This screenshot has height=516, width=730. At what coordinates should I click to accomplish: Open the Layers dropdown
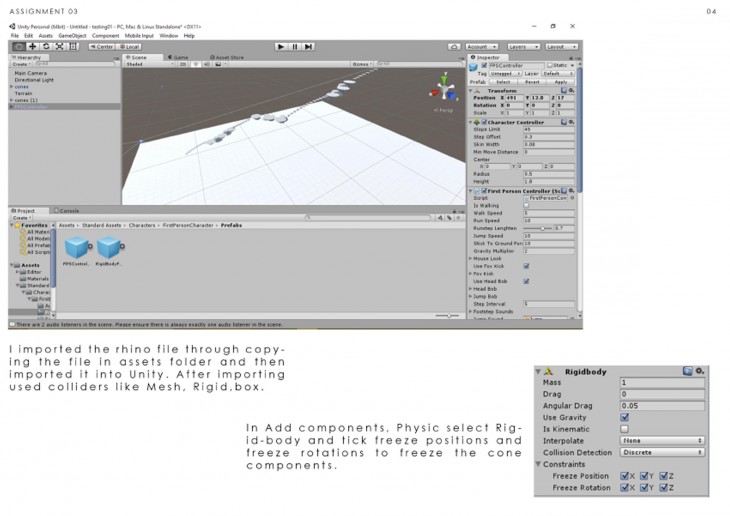coord(523,46)
